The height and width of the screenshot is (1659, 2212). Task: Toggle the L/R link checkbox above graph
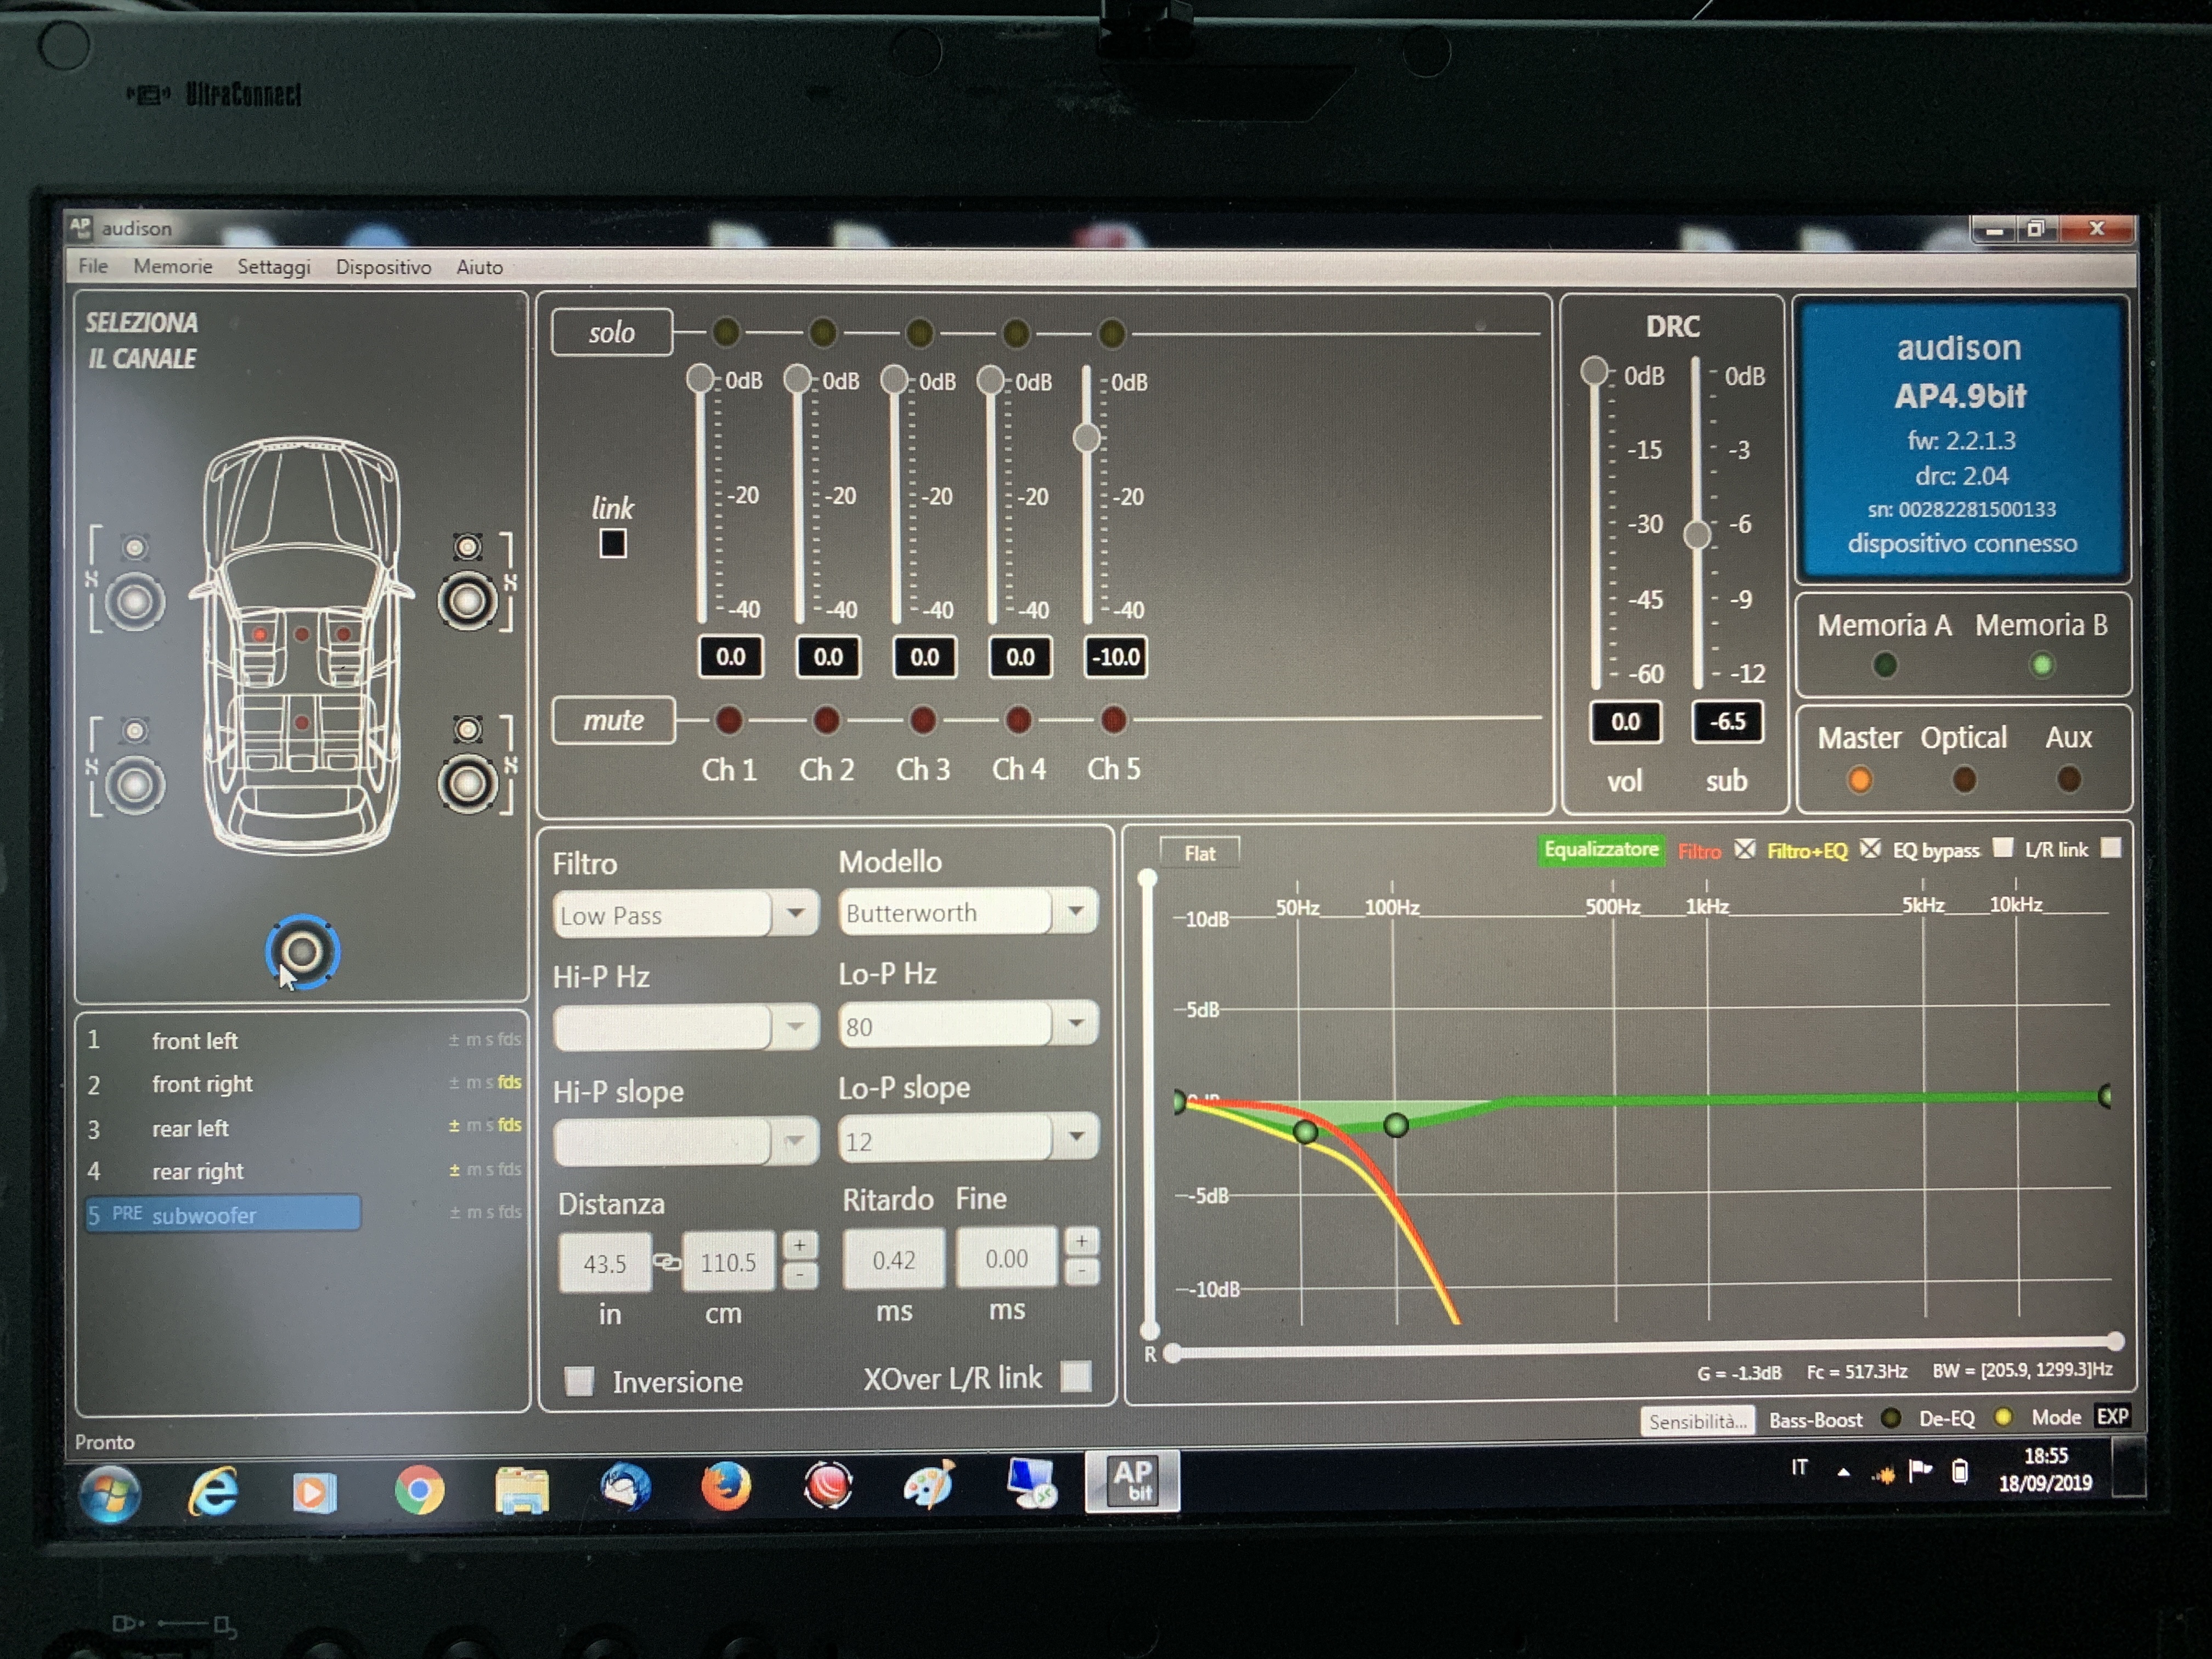tap(2111, 848)
